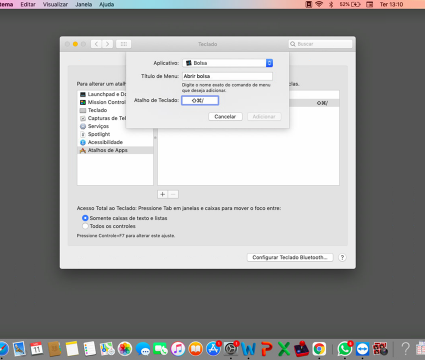Open the Mail stamp app in dock
Viewport: 425px width, 360px height.
(20, 349)
